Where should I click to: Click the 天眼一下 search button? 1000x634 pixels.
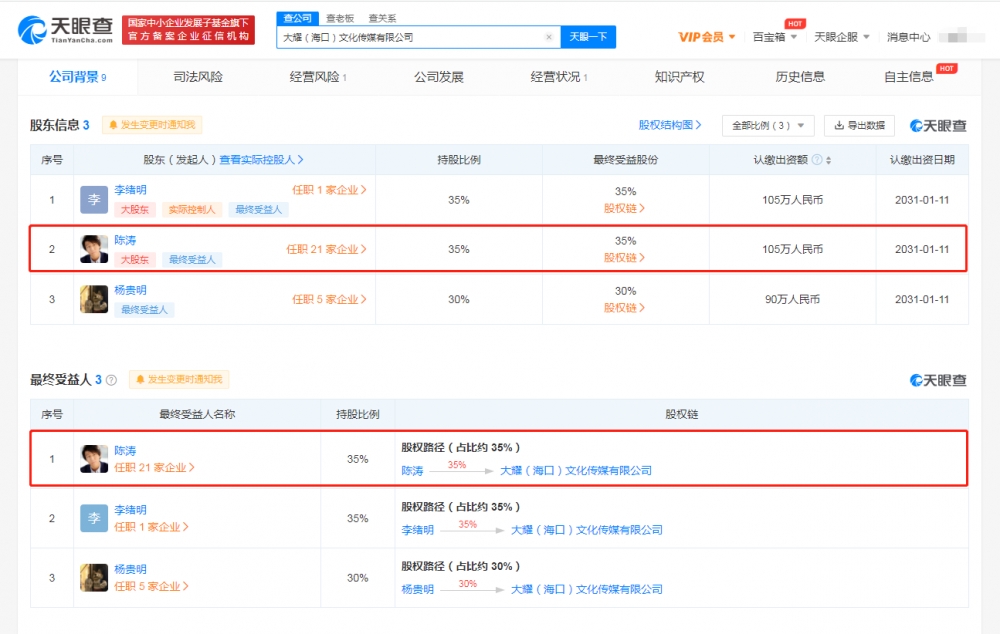tap(588, 37)
